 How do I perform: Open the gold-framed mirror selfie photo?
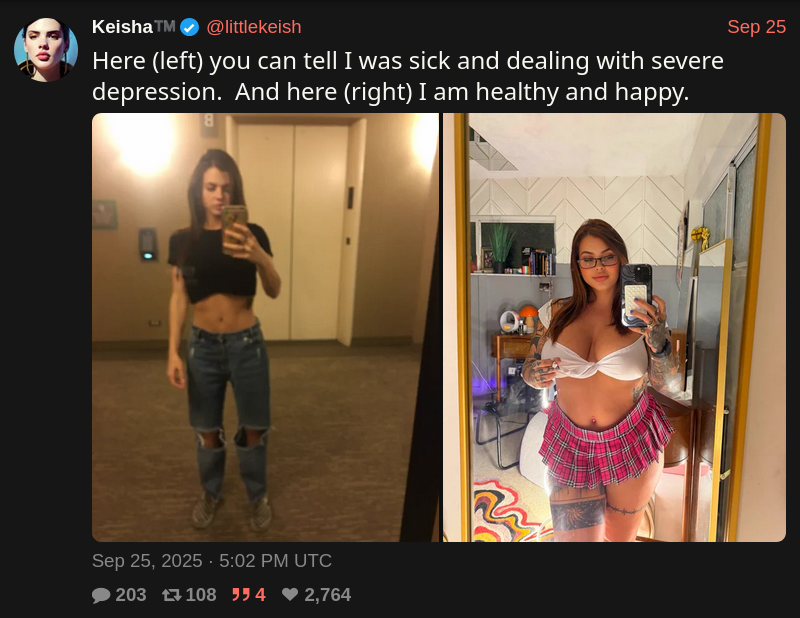click(x=614, y=327)
